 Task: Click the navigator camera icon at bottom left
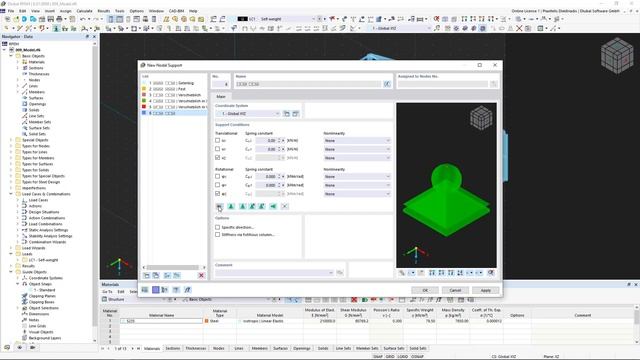tap(32, 347)
